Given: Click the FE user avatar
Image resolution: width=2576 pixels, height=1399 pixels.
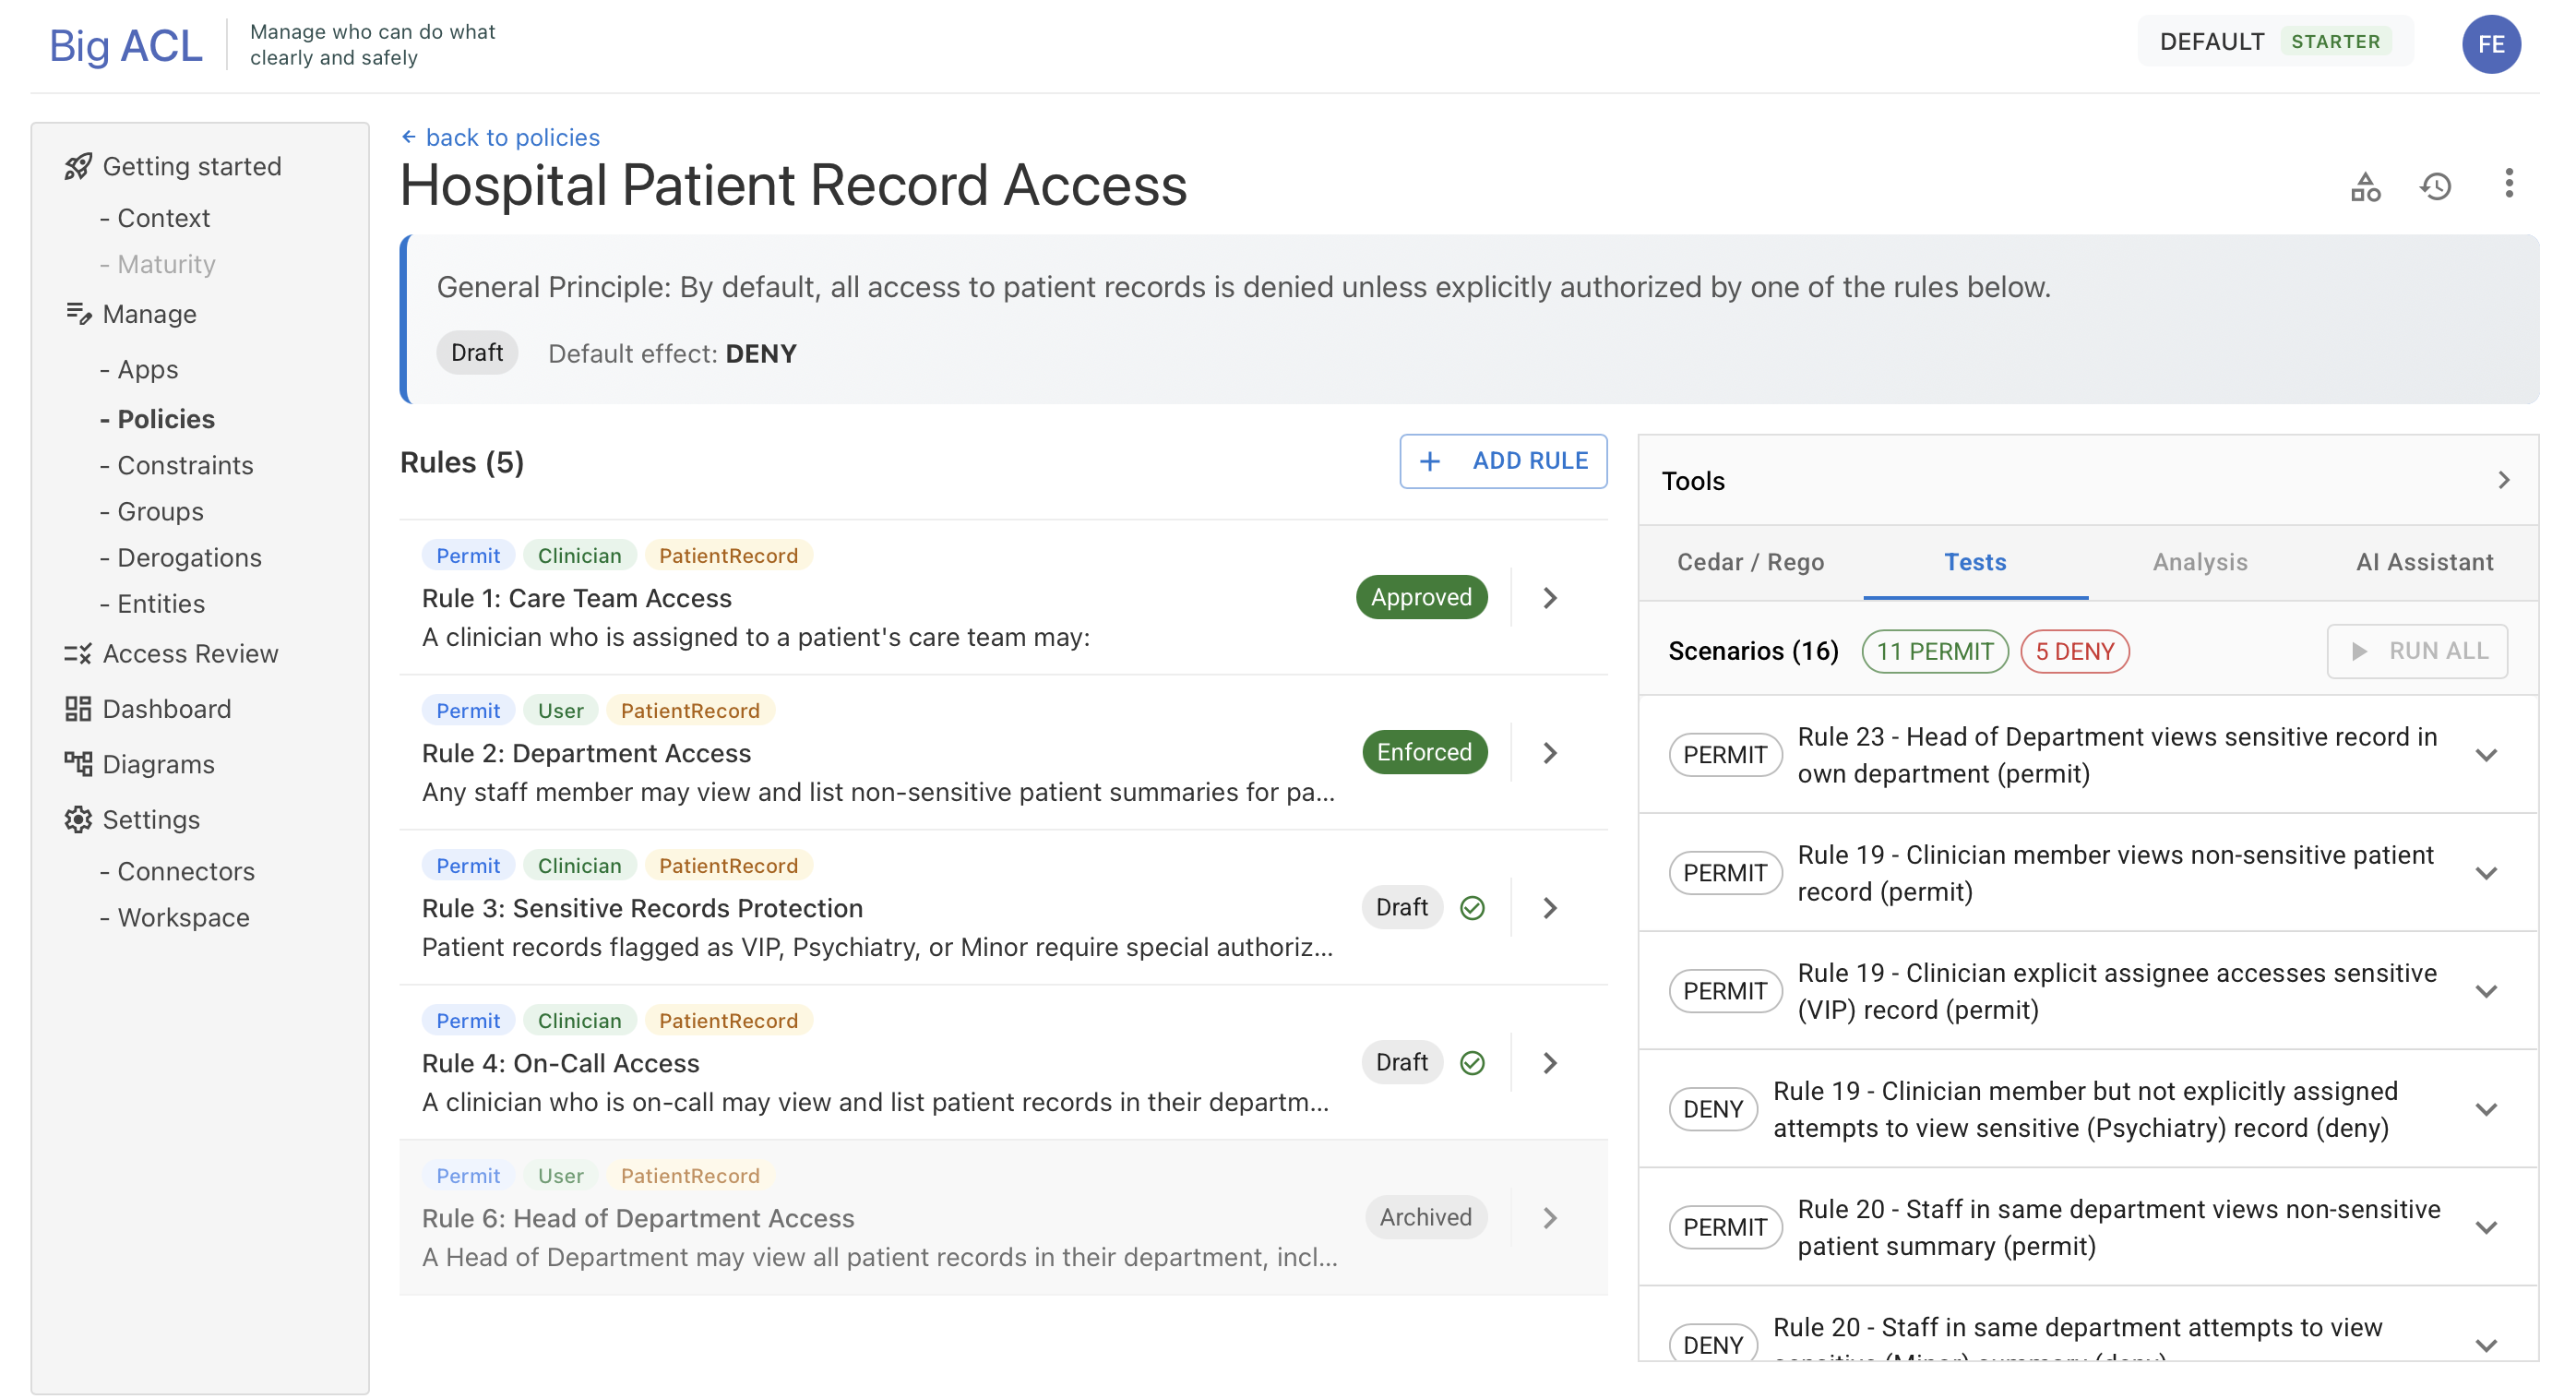Looking at the screenshot, I should pos(2490,44).
